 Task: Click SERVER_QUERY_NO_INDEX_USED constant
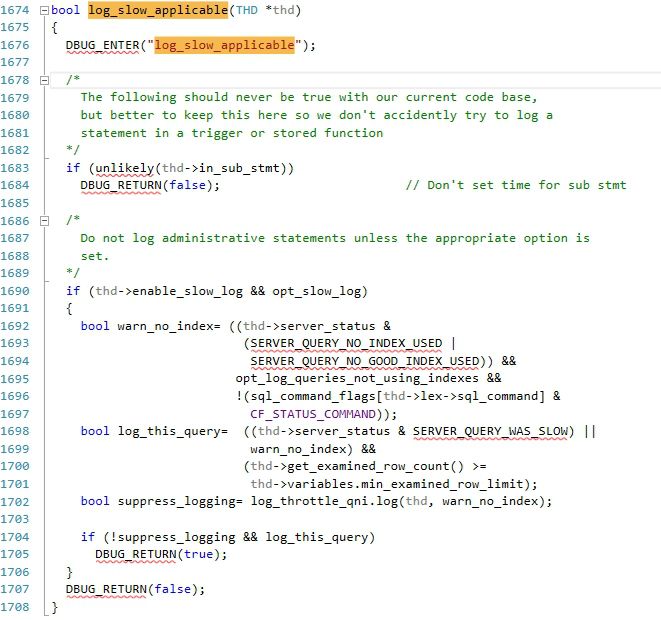(346, 344)
